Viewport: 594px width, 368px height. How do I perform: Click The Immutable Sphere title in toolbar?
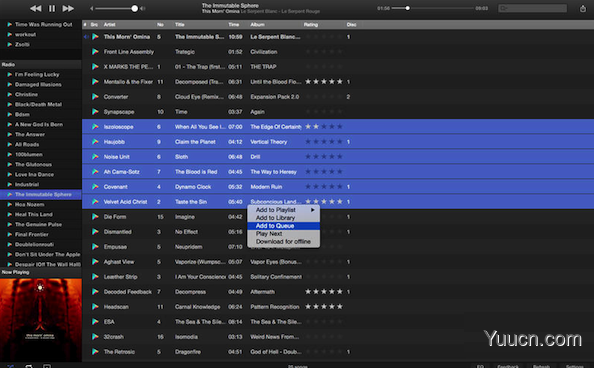230,5
